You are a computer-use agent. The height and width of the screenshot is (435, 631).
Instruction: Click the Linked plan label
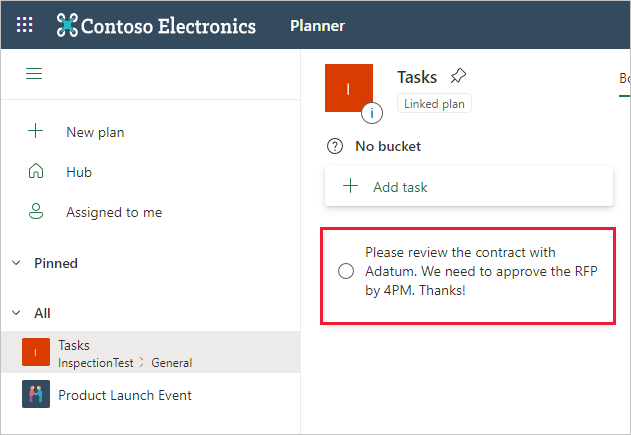coord(434,103)
